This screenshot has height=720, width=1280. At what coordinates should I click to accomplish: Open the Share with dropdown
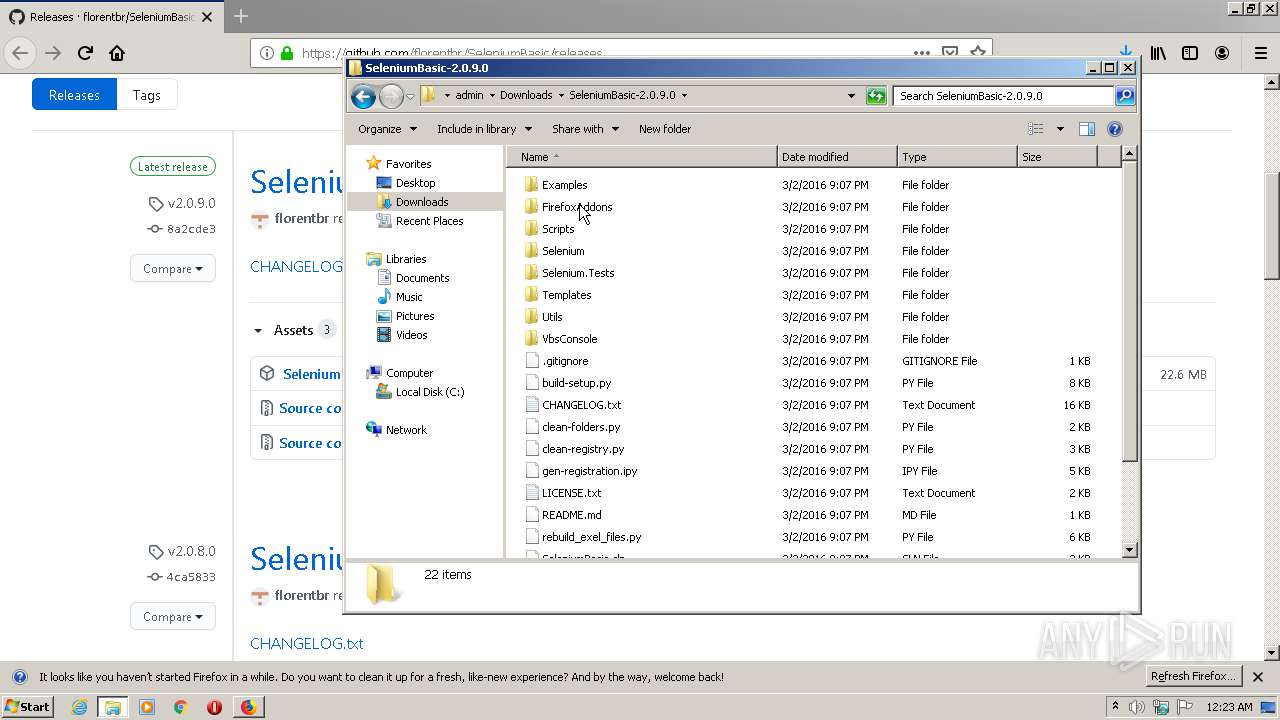pyautogui.click(x=585, y=129)
